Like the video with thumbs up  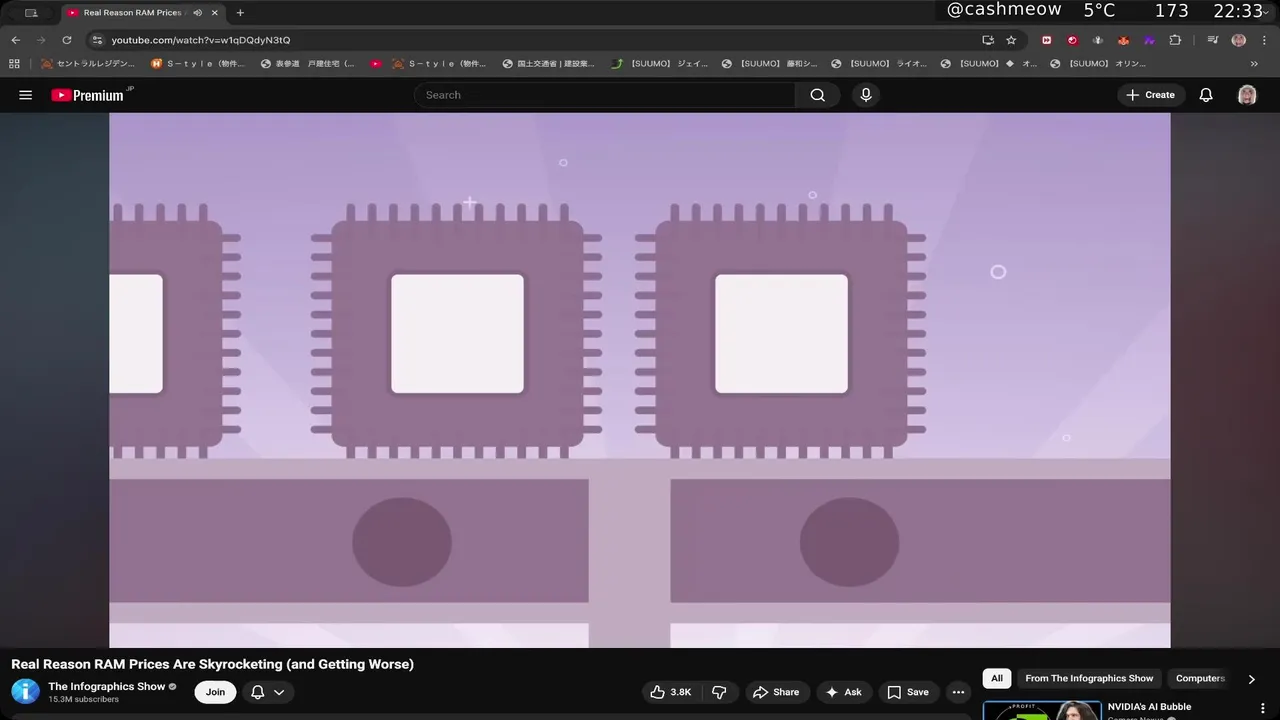670,692
